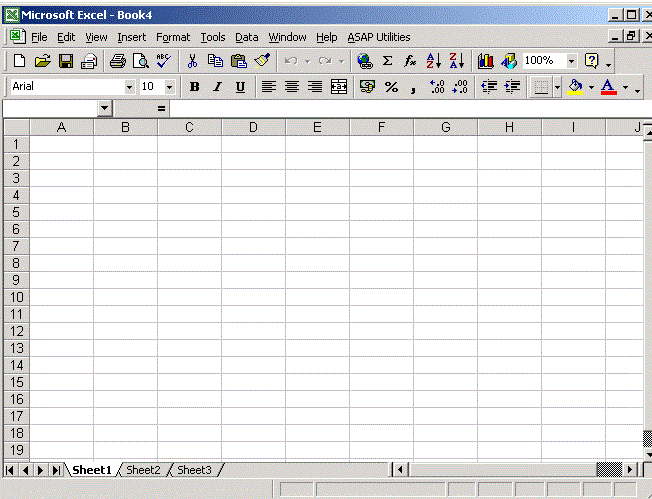Toggle align right
Image resolution: width=652 pixels, height=499 pixels.
pyautogui.click(x=315, y=87)
